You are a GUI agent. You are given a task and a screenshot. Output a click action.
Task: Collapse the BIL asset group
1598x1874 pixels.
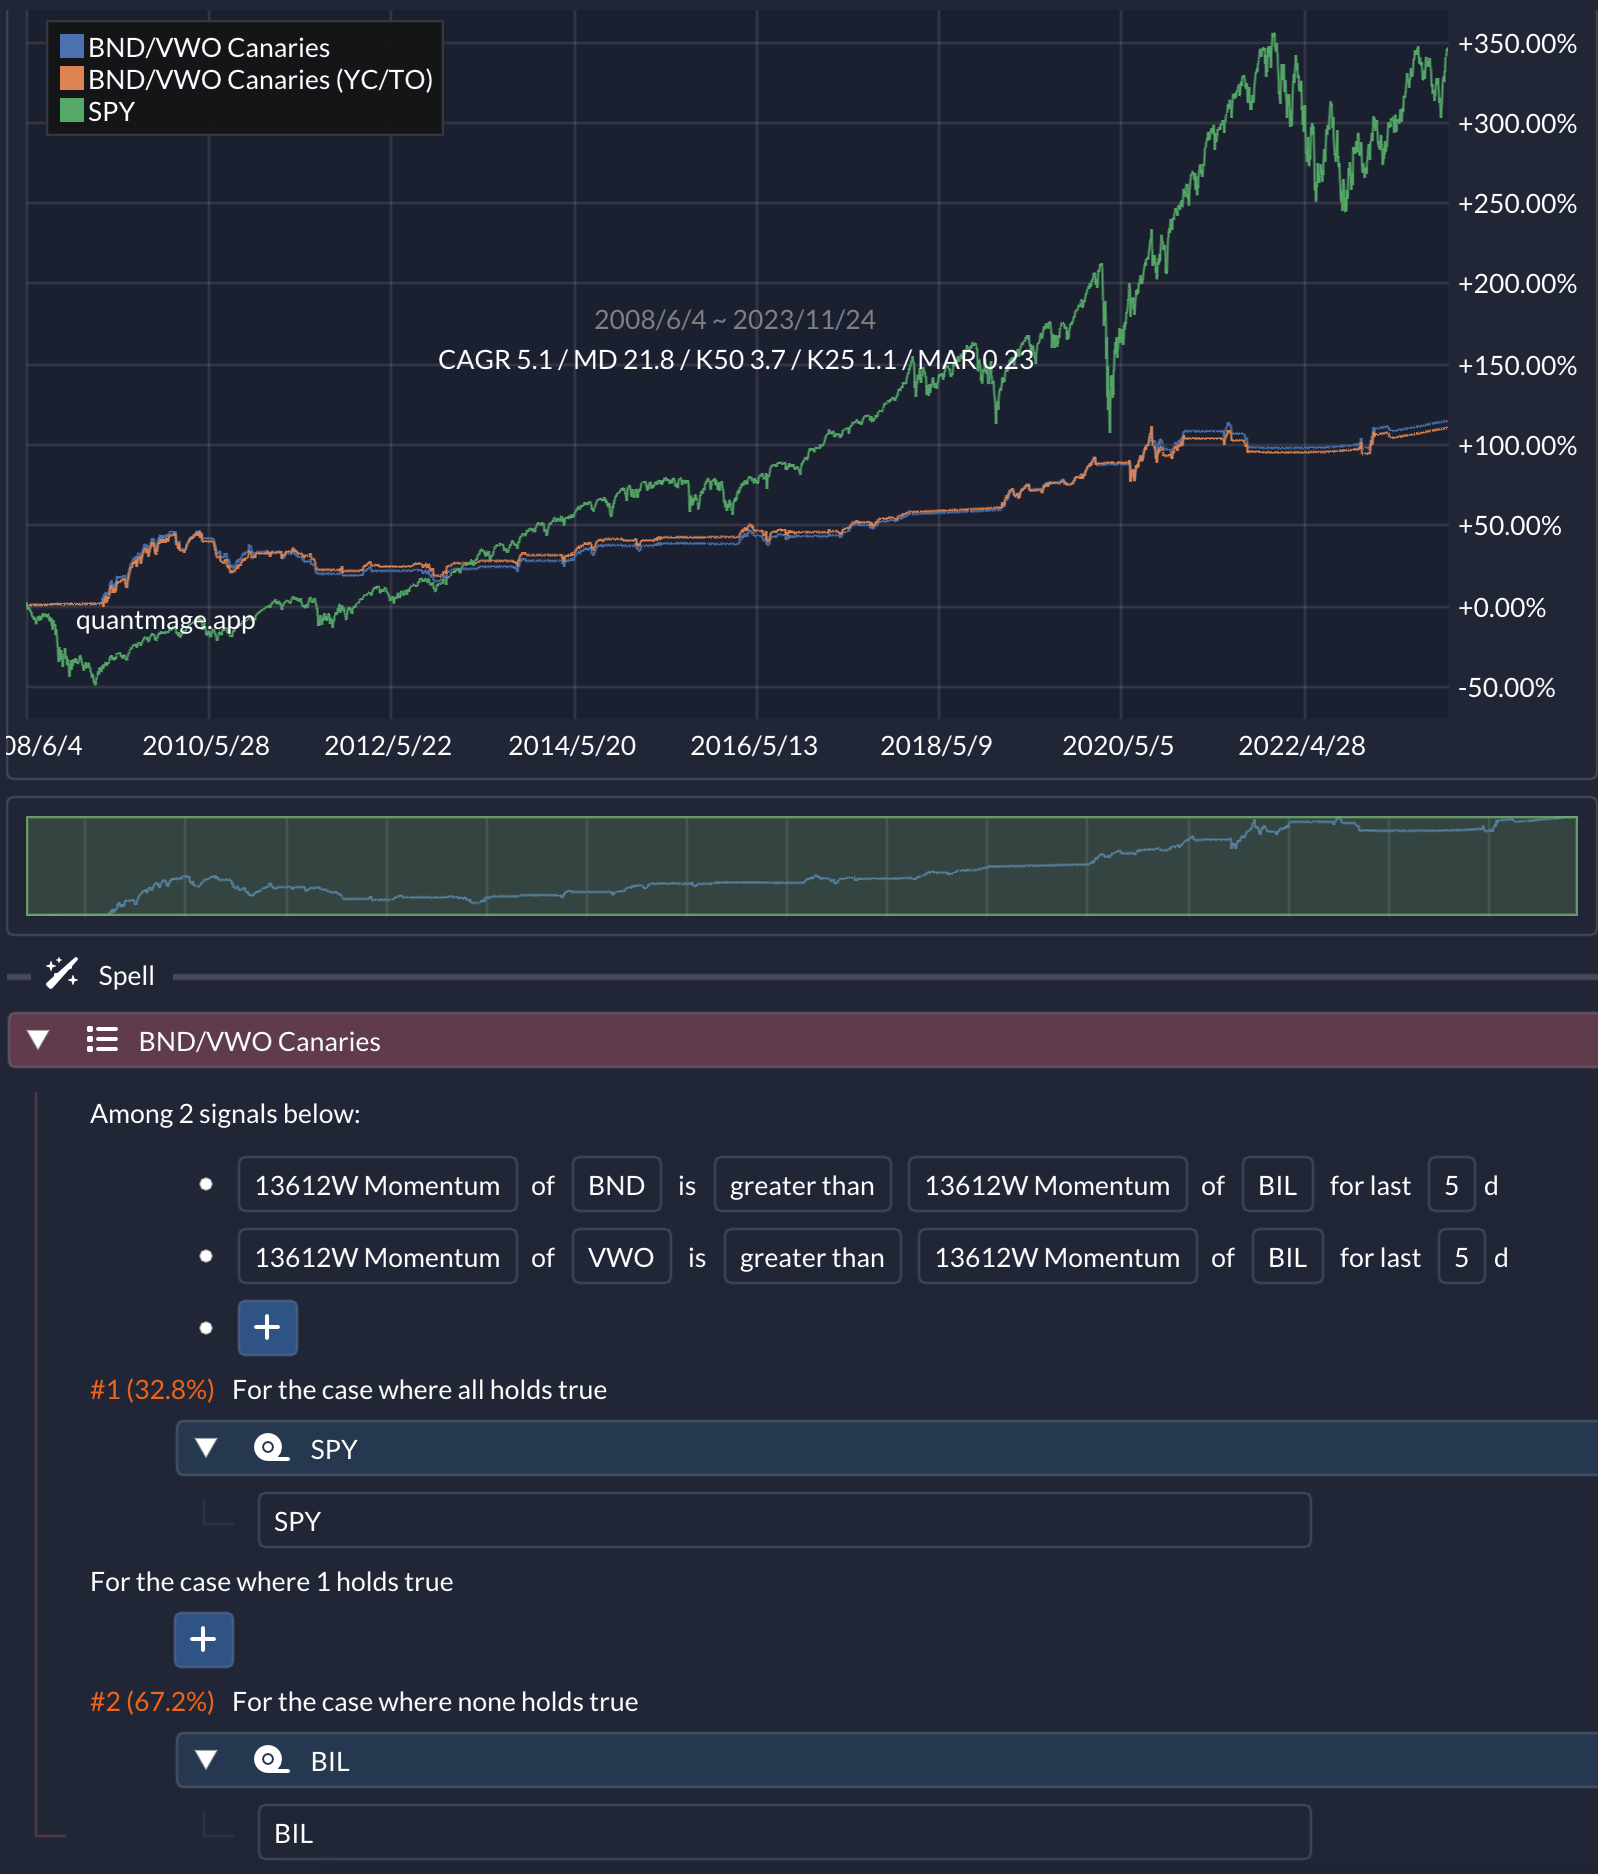click(207, 1760)
